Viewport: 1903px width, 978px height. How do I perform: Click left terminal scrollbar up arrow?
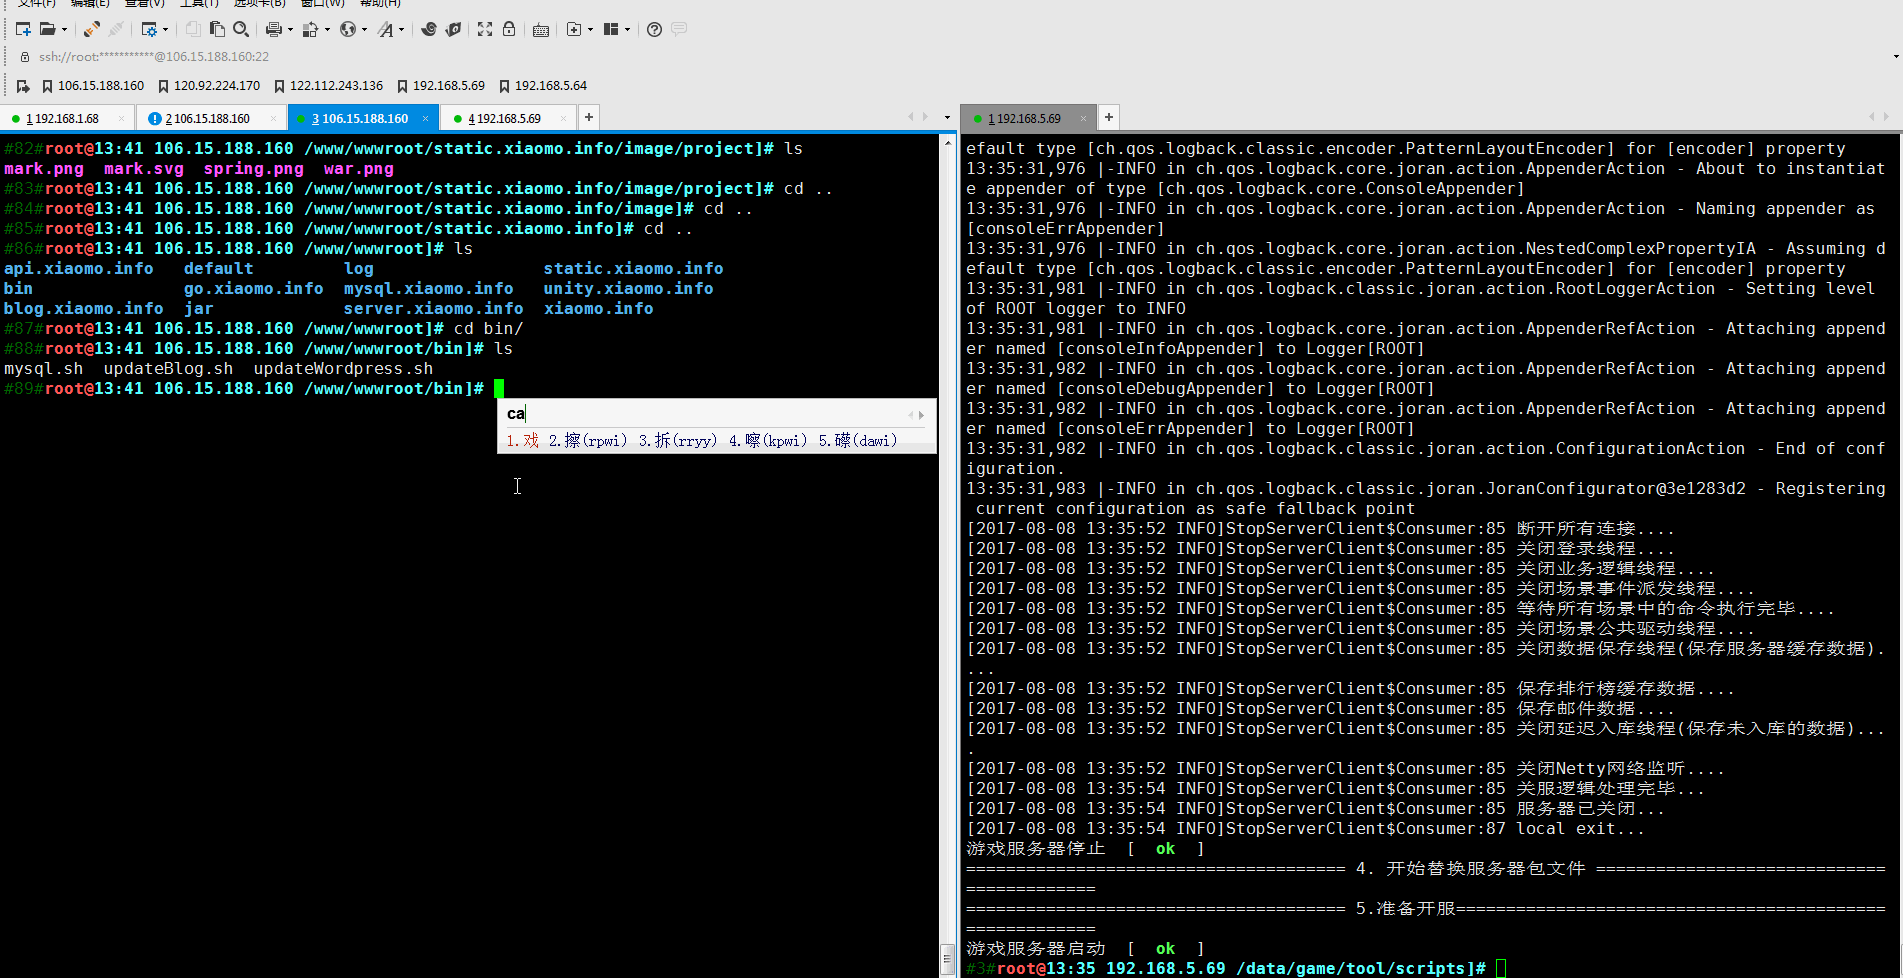(948, 143)
